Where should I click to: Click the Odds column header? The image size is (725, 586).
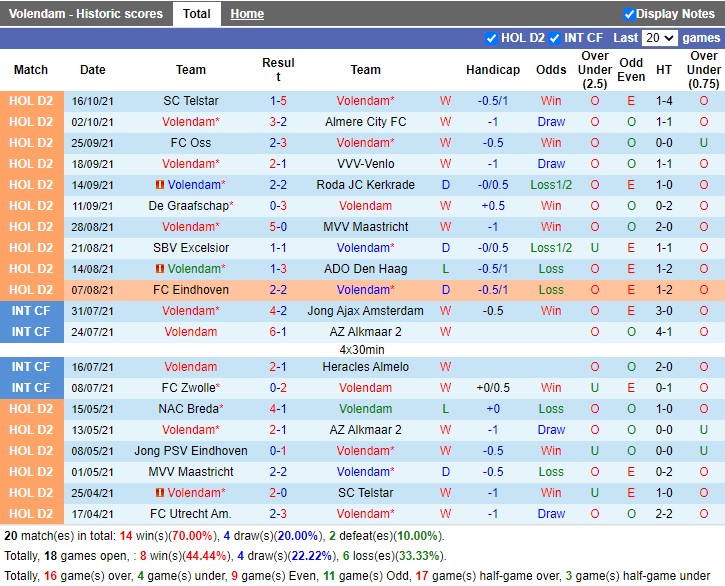pyautogui.click(x=551, y=70)
